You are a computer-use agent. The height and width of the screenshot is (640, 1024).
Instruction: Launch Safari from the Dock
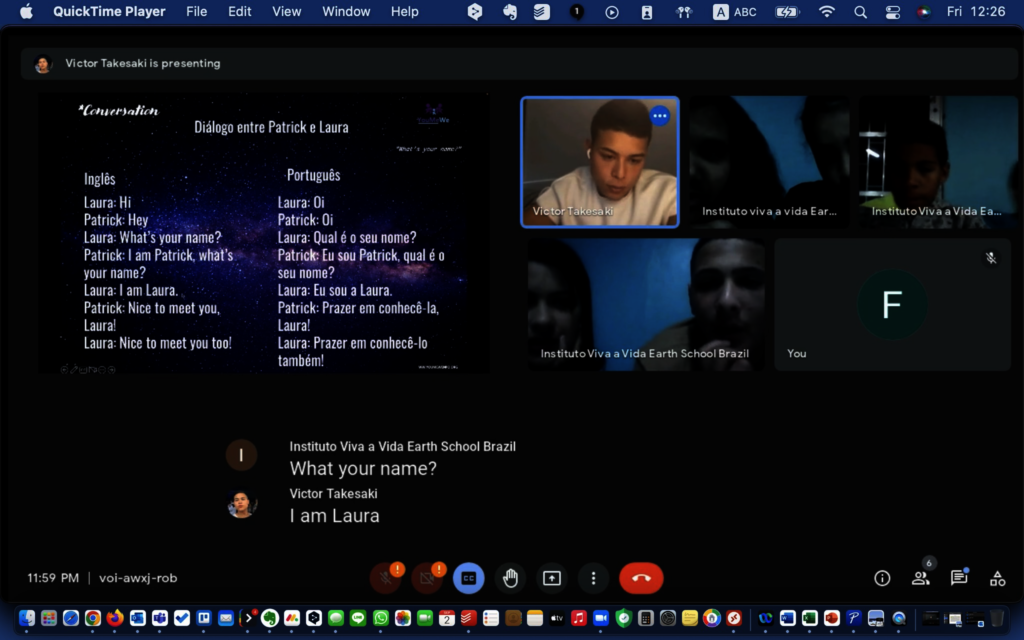[71, 618]
